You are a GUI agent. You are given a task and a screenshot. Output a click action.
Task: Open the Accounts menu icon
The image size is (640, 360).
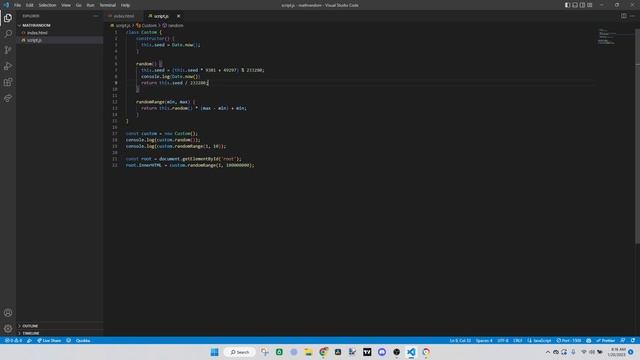point(8,313)
